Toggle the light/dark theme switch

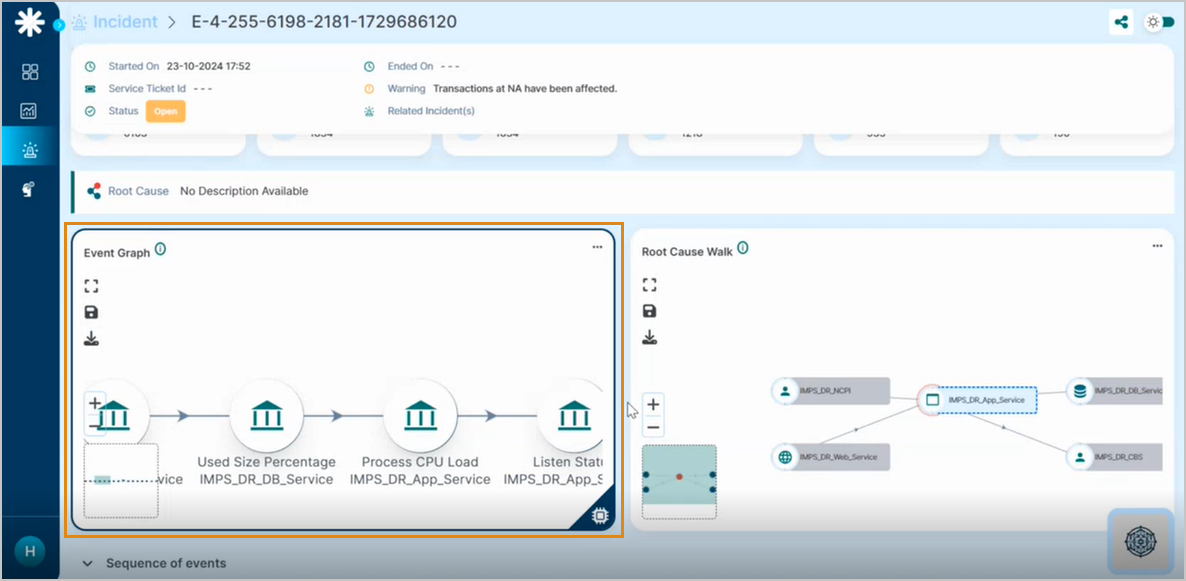1160,22
